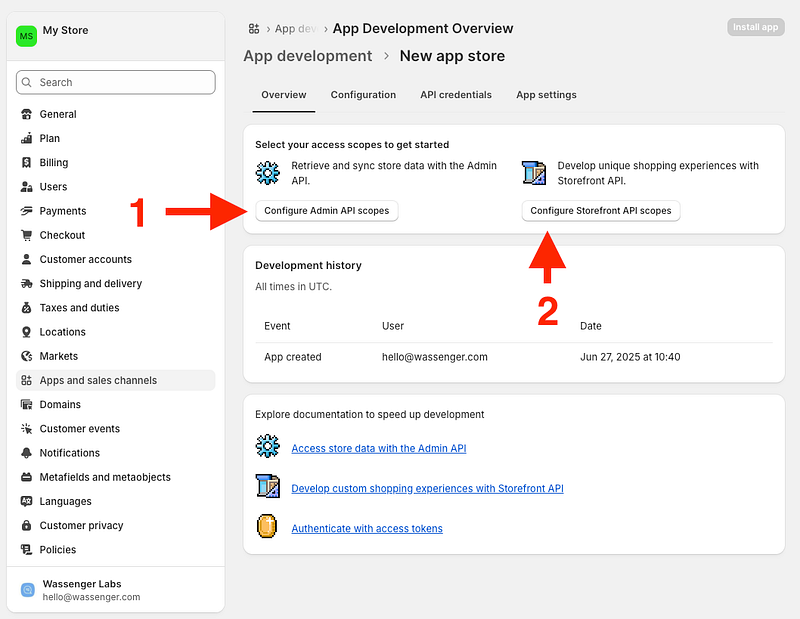This screenshot has height=619, width=800.
Task: Click the General settings store icon
Action: [x=27, y=114]
